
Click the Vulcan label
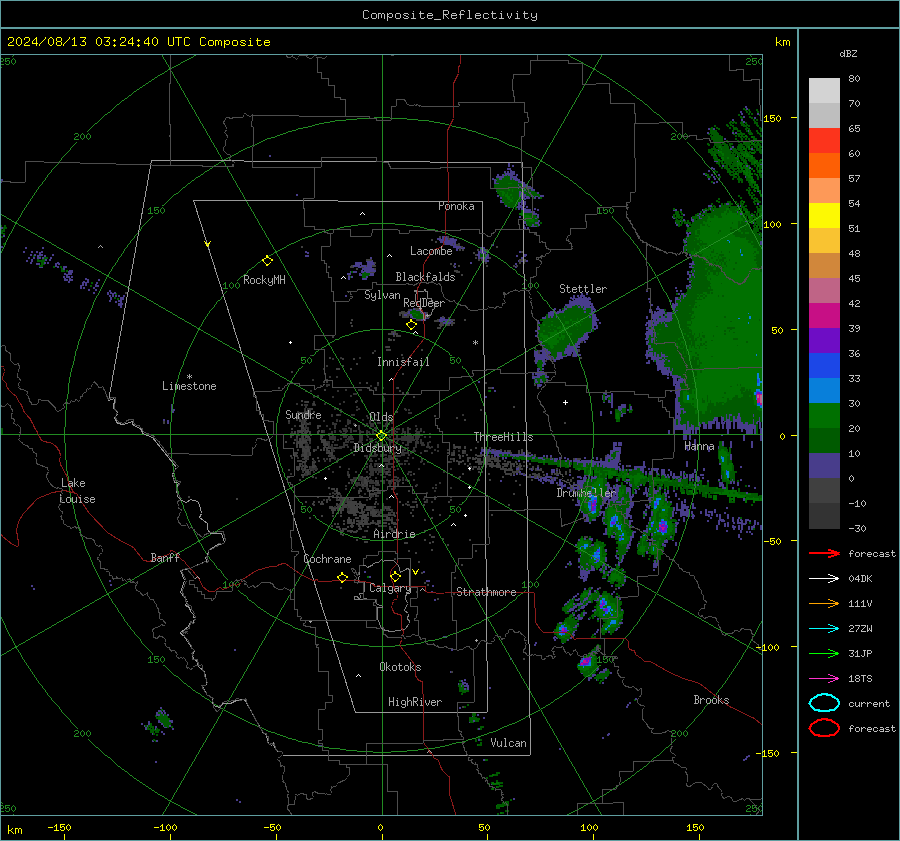pyautogui.click(x=508, y=743)
